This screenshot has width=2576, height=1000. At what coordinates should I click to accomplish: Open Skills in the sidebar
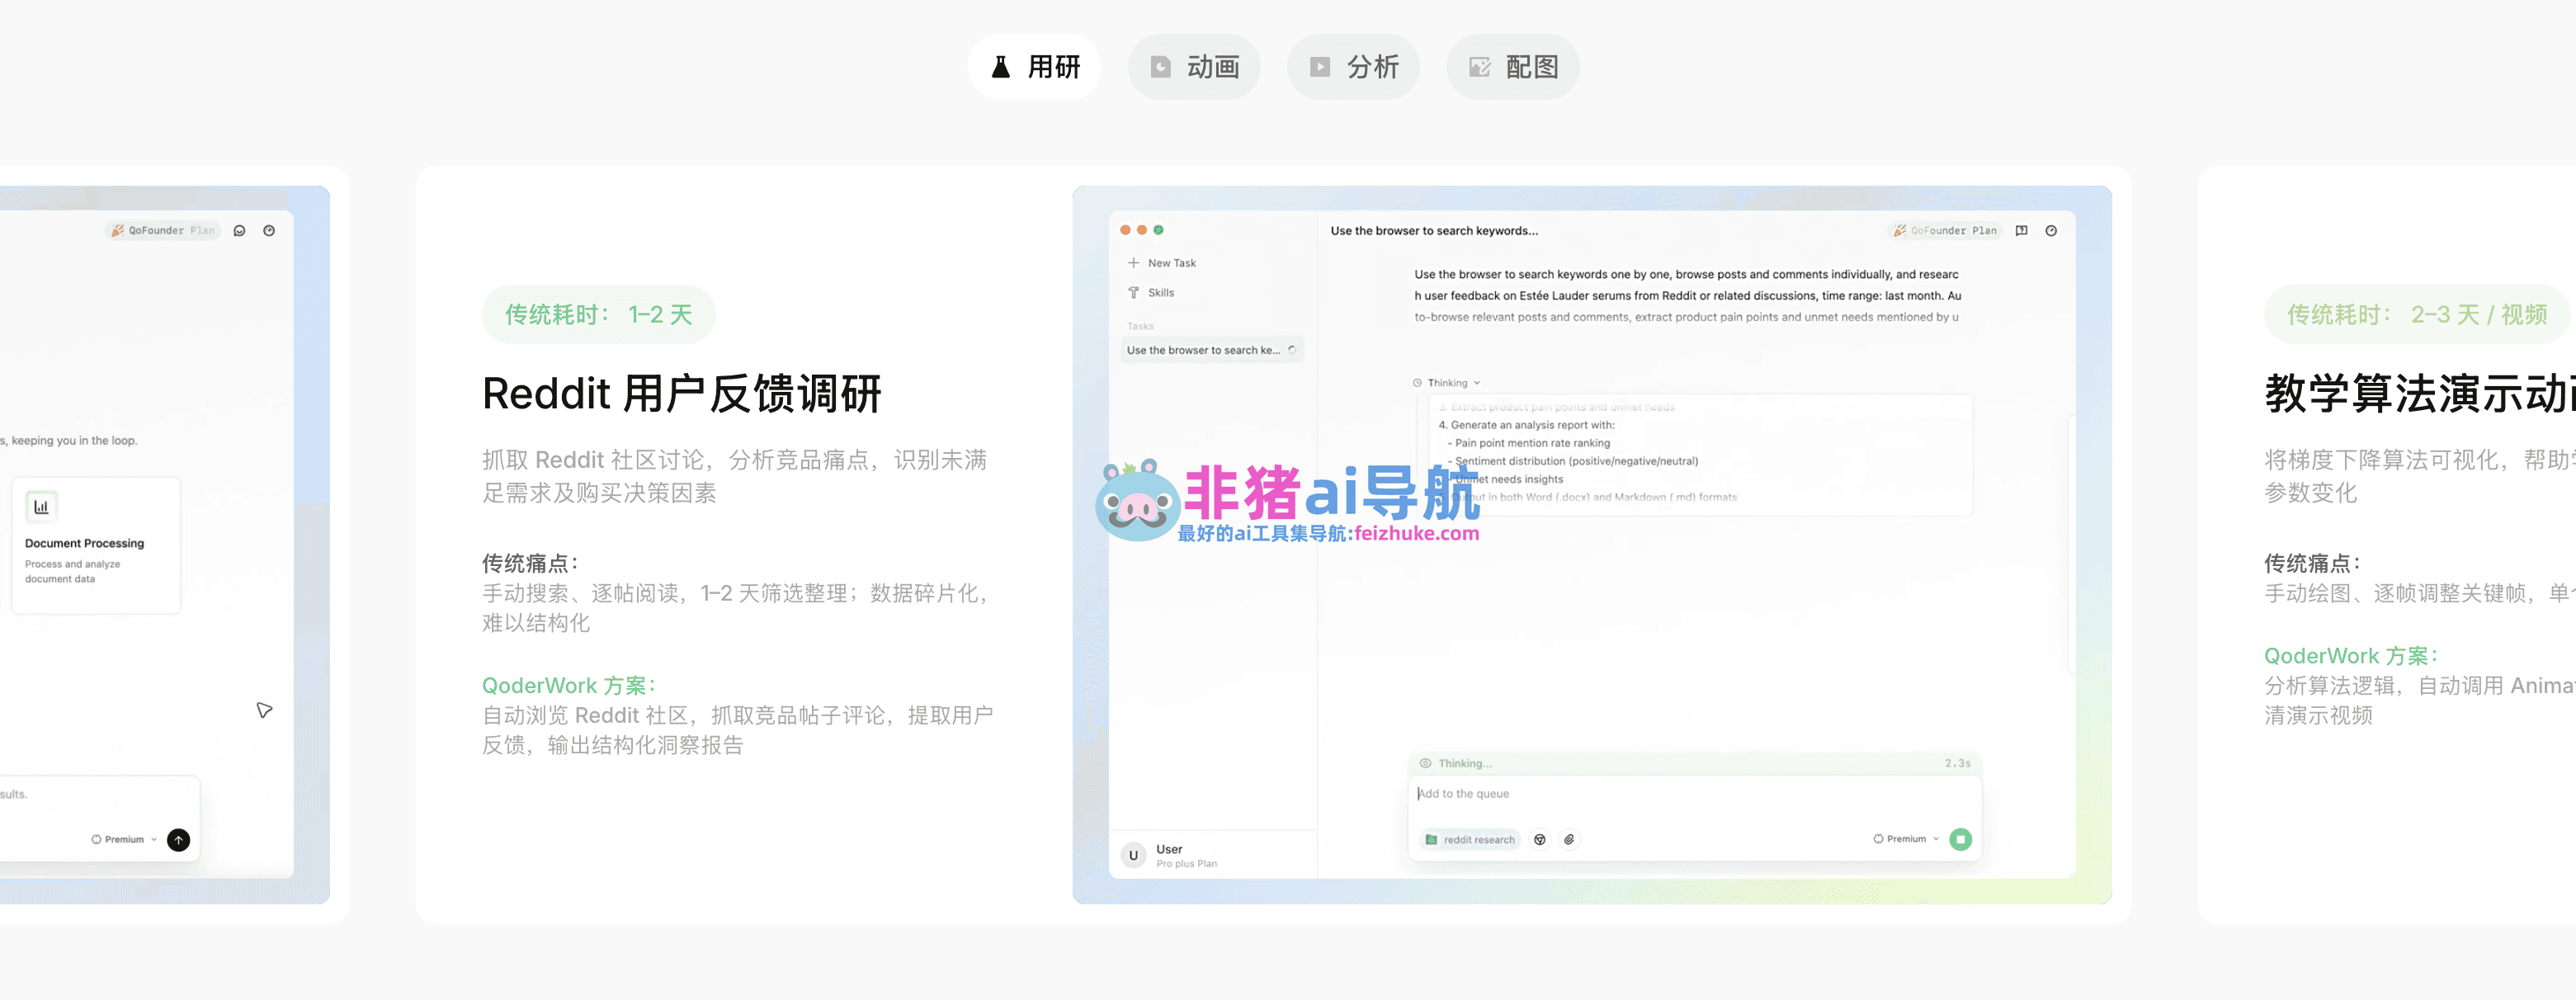(x=1160, y=293)
